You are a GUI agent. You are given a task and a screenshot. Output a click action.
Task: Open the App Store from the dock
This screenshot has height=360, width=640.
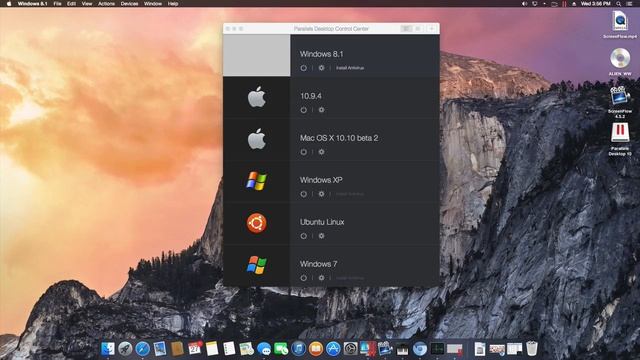click(333, 349)
